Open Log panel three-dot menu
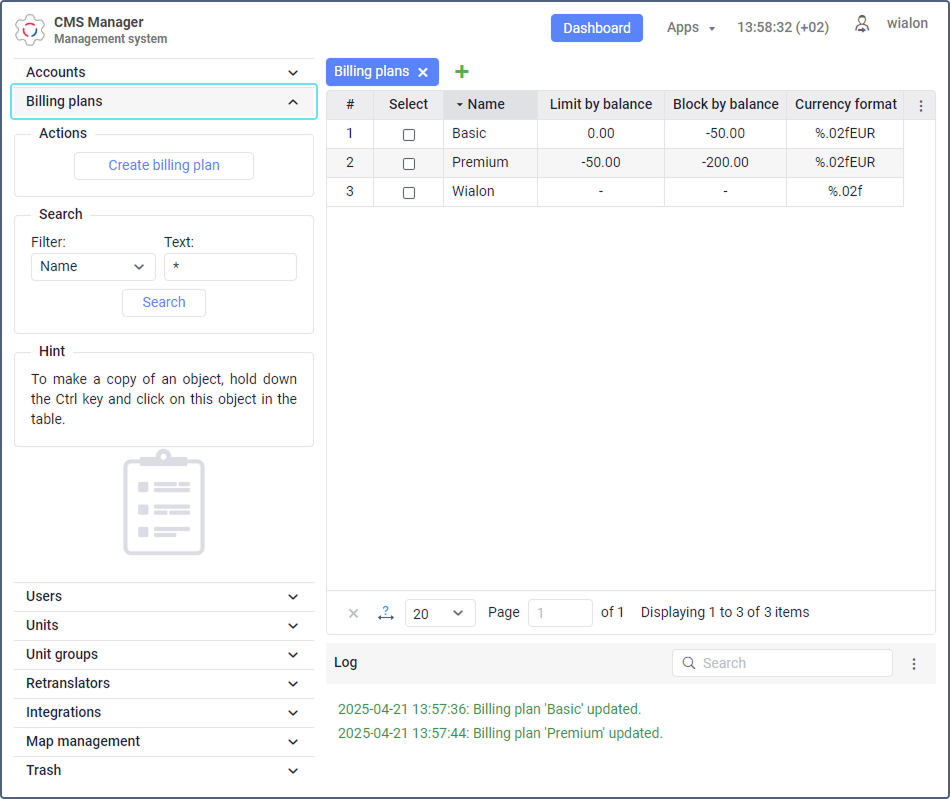 914,664
